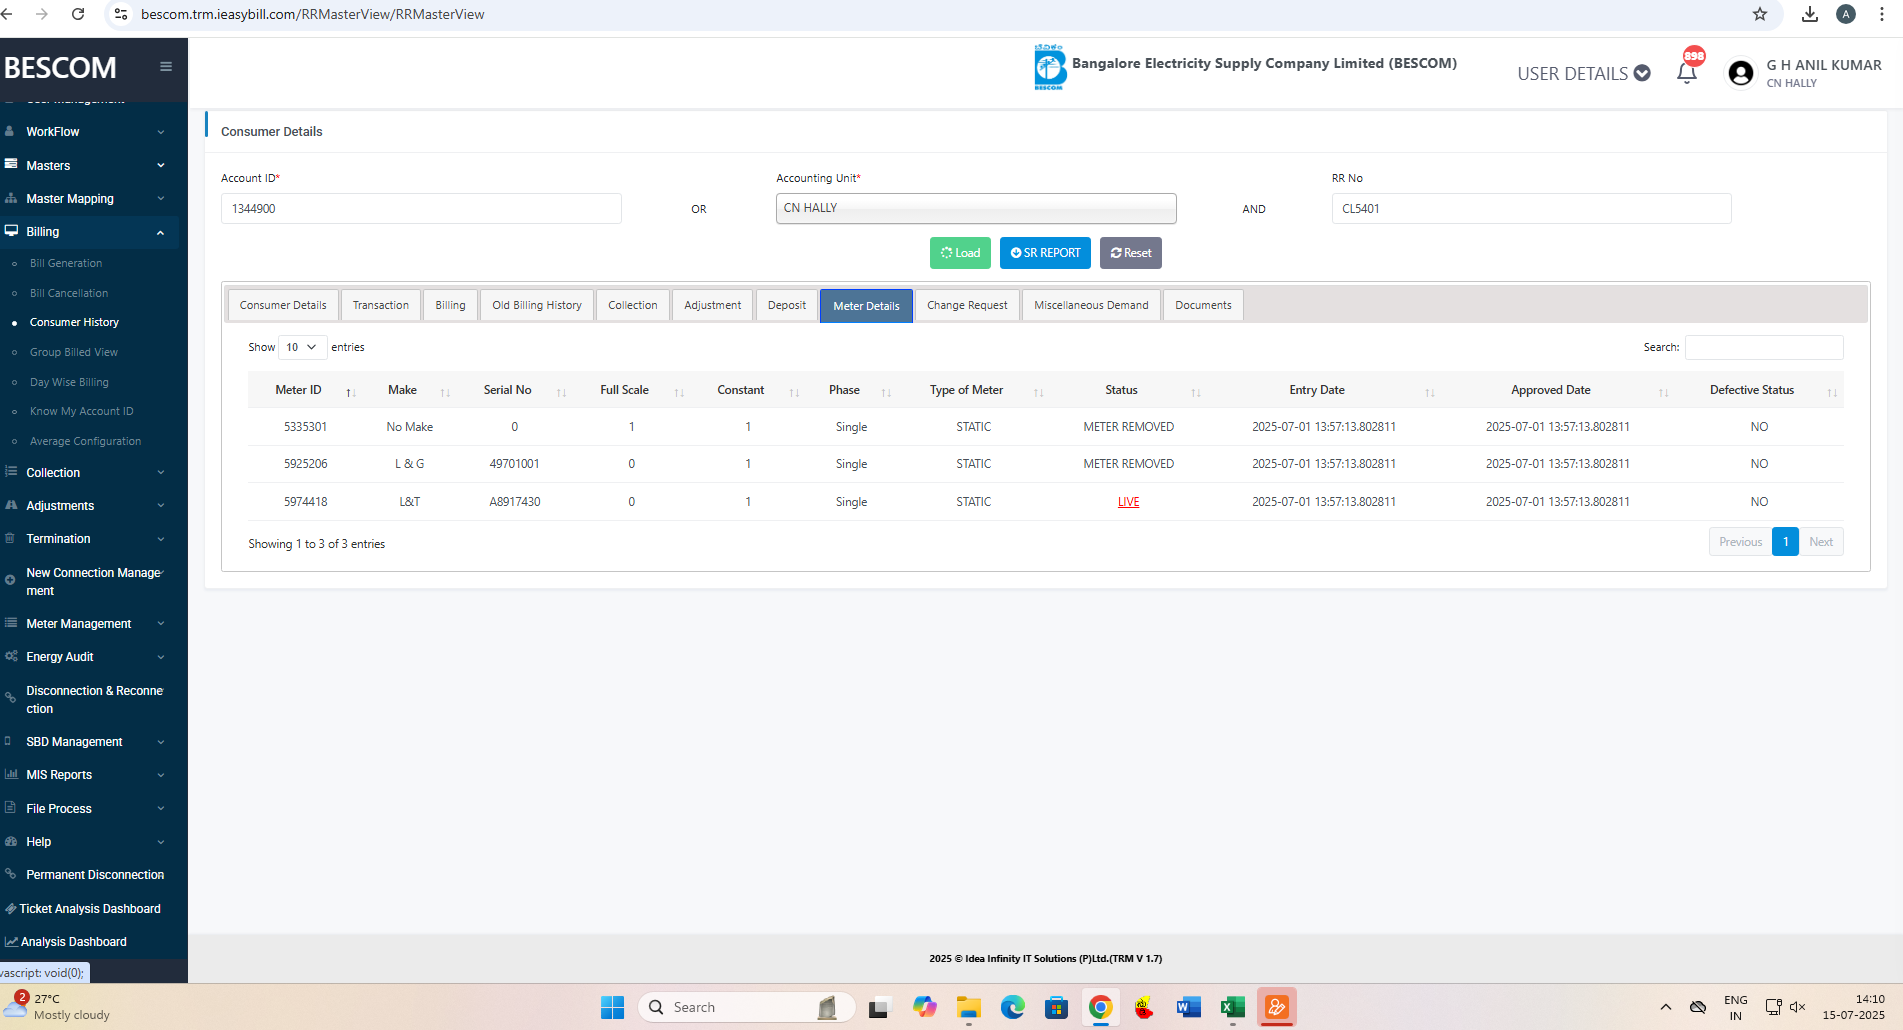This screenshot has height=1030, width=1903.
Task: Expand the MIS Reports sidebar menu
Action: coord(90,775)
